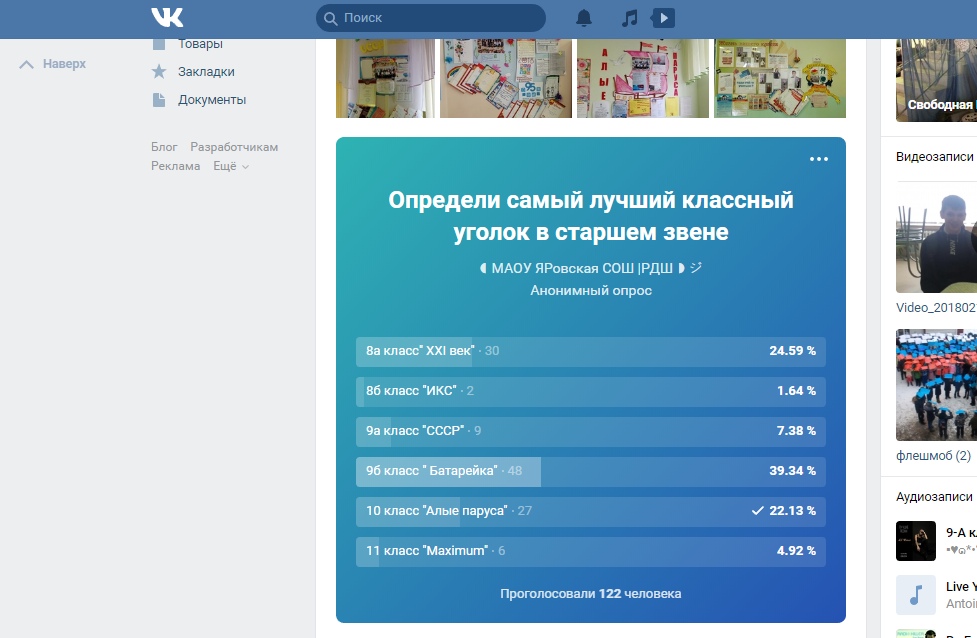Viewport: 977px width, 638px height.
Task: Click the VK logo icon
Action: 167,18
